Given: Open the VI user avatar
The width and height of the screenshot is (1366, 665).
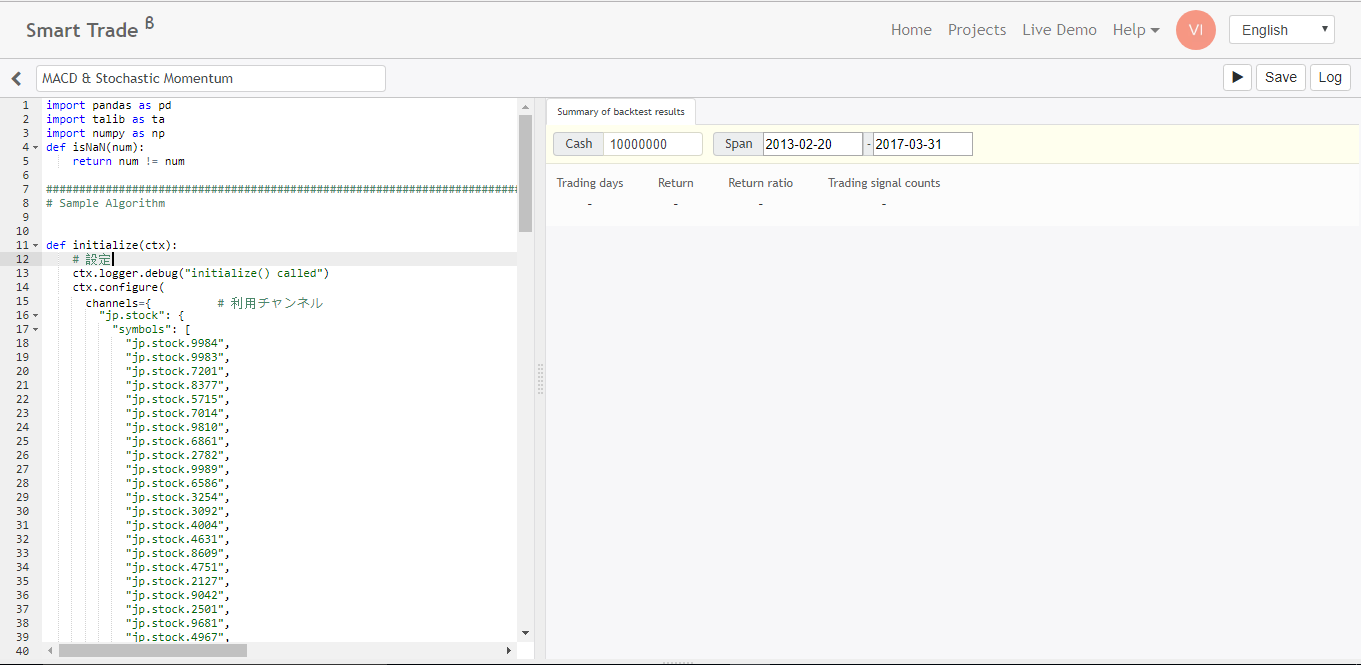Looking at the screenshot, I should tap(1195, 30).
